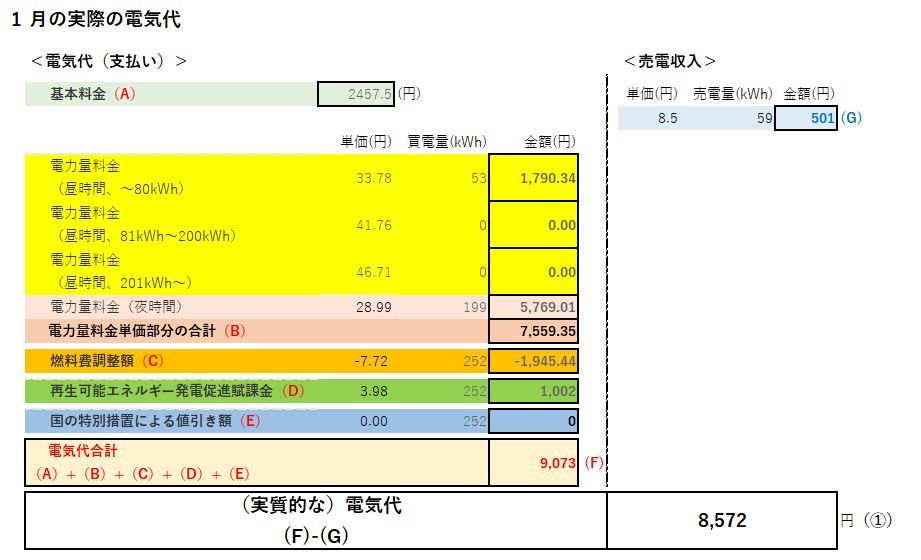Click the nighttime unit price 28.99 cell
This screenshot has width=921, height=560.
(365, 306)
